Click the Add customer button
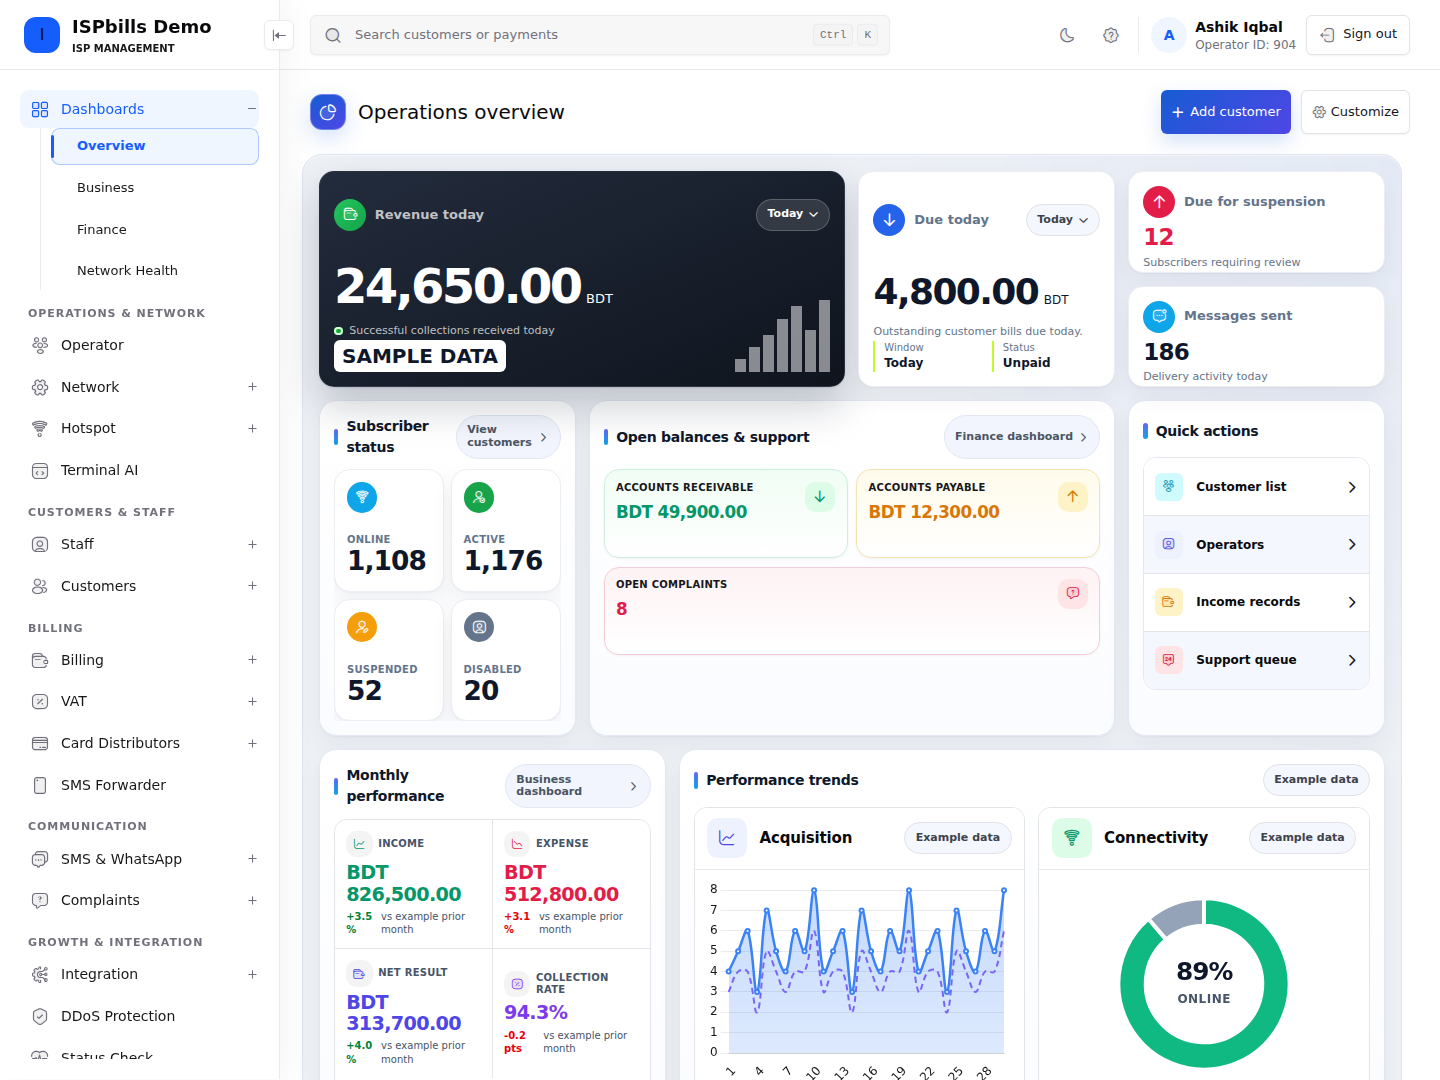 point(1226,112)
